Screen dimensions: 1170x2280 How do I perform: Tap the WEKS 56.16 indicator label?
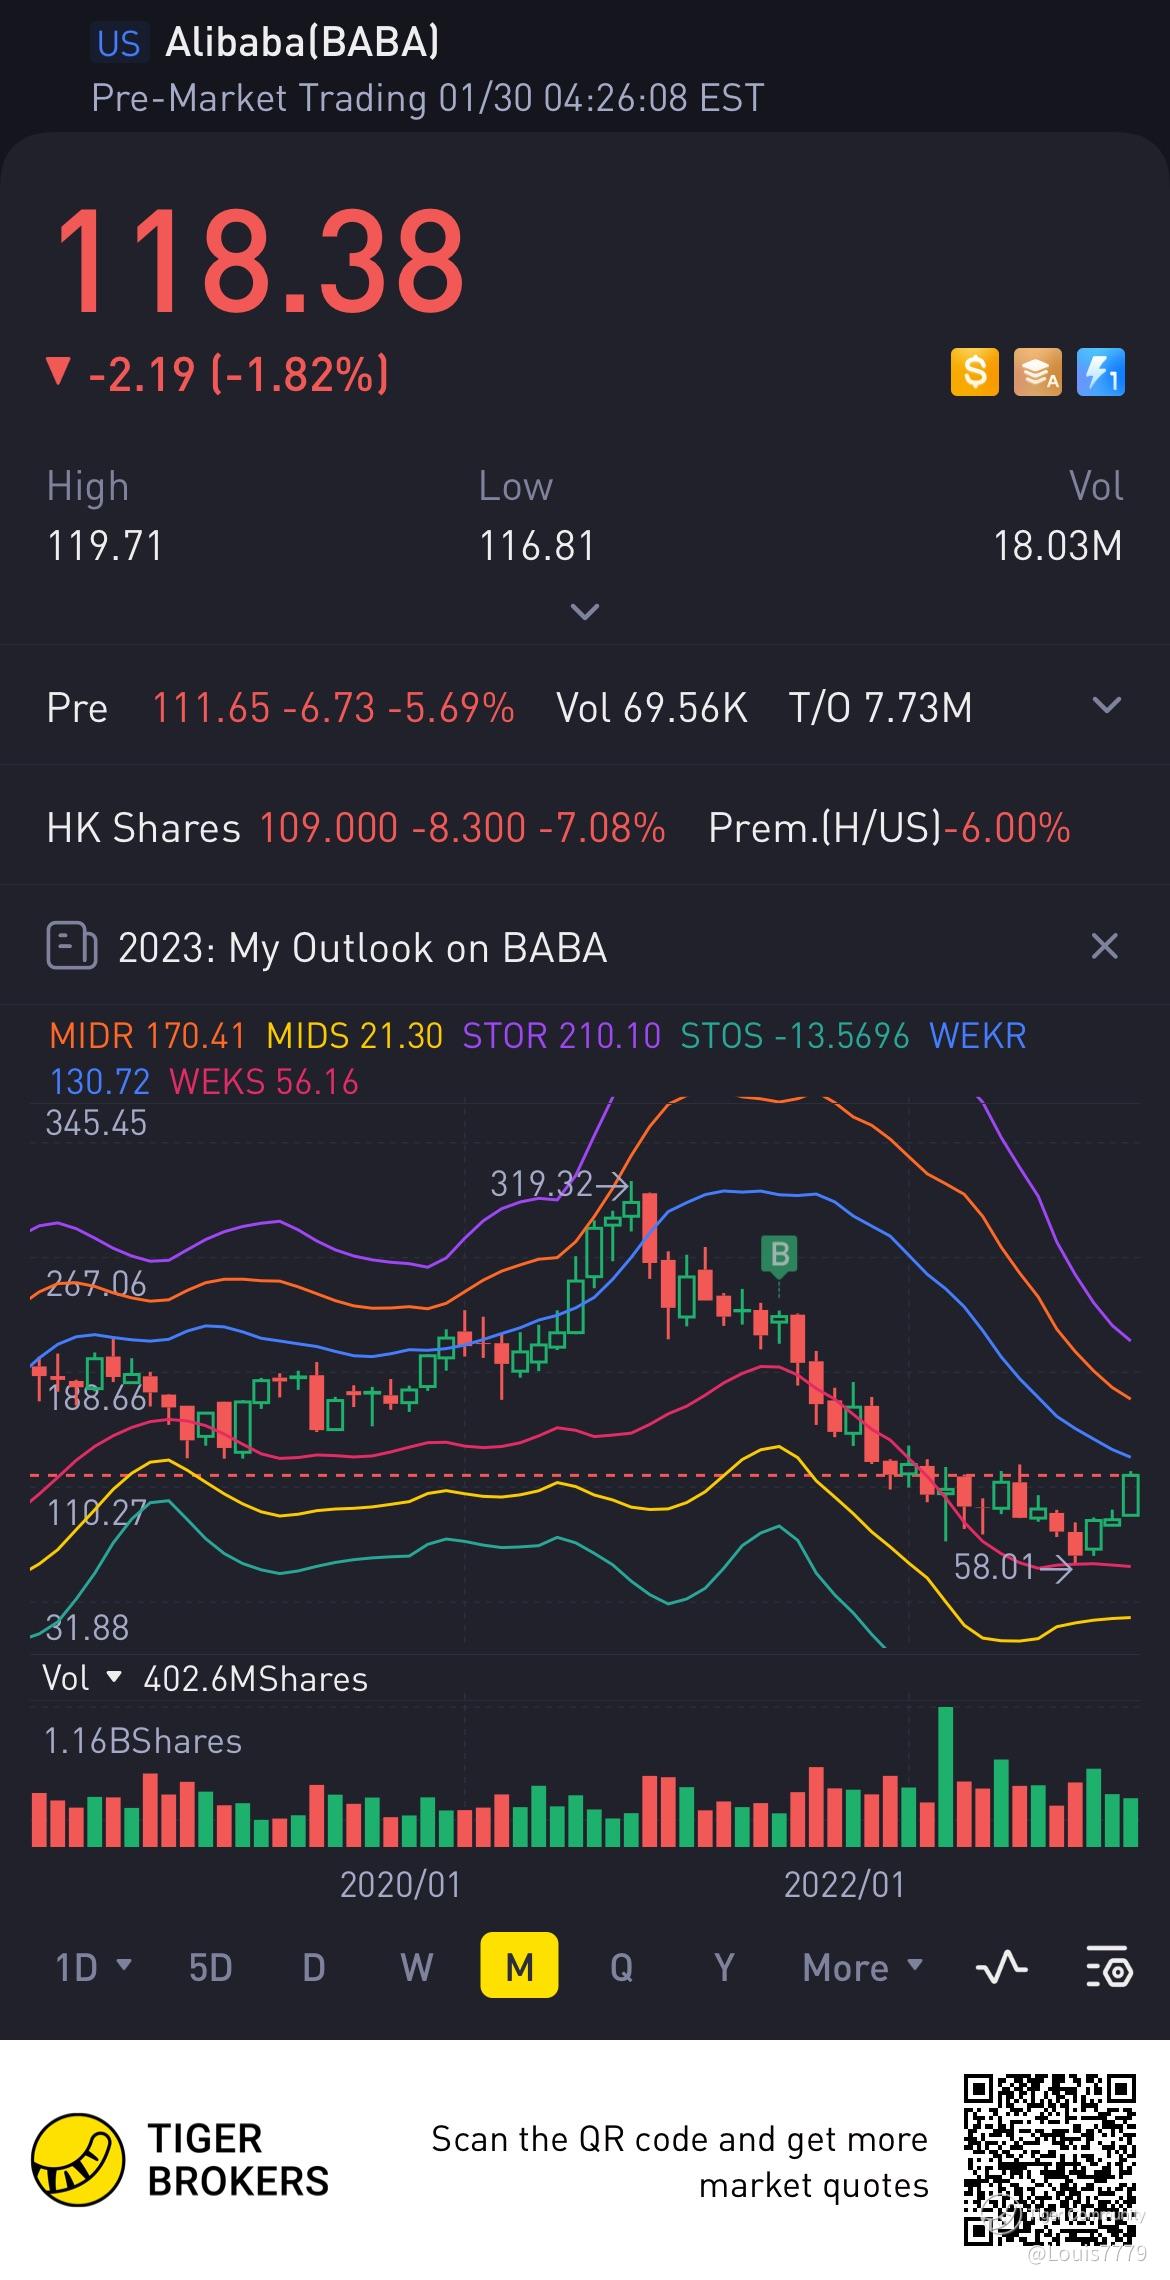click(264, 1082)
